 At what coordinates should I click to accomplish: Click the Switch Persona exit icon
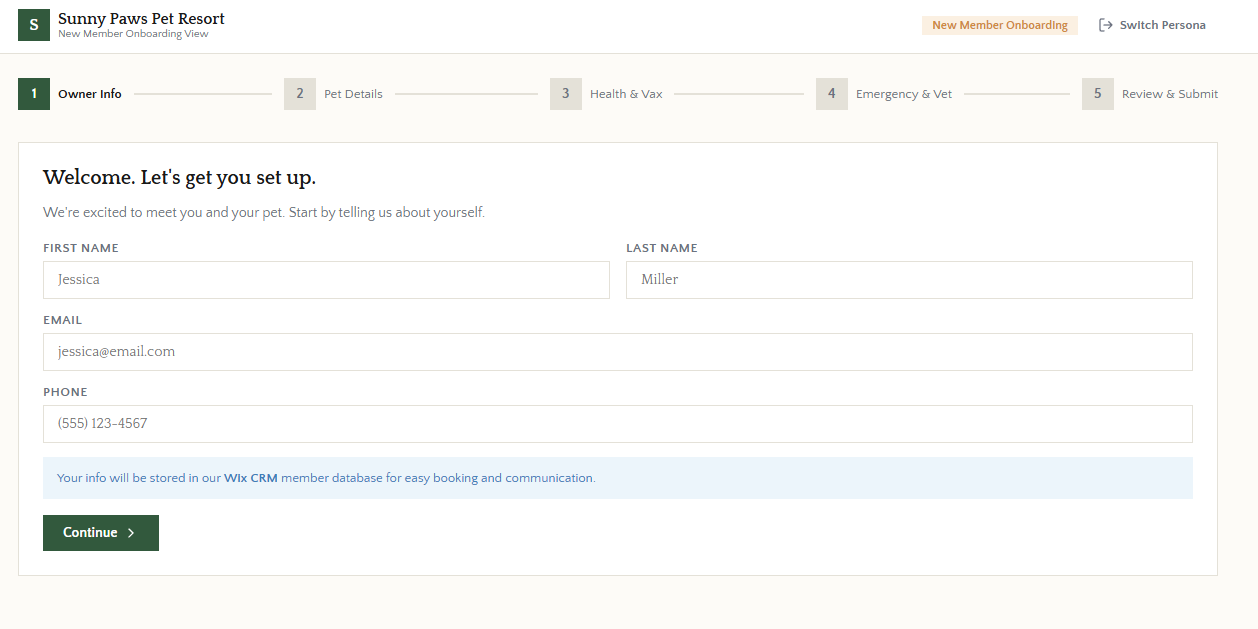tap(1105, 25)
